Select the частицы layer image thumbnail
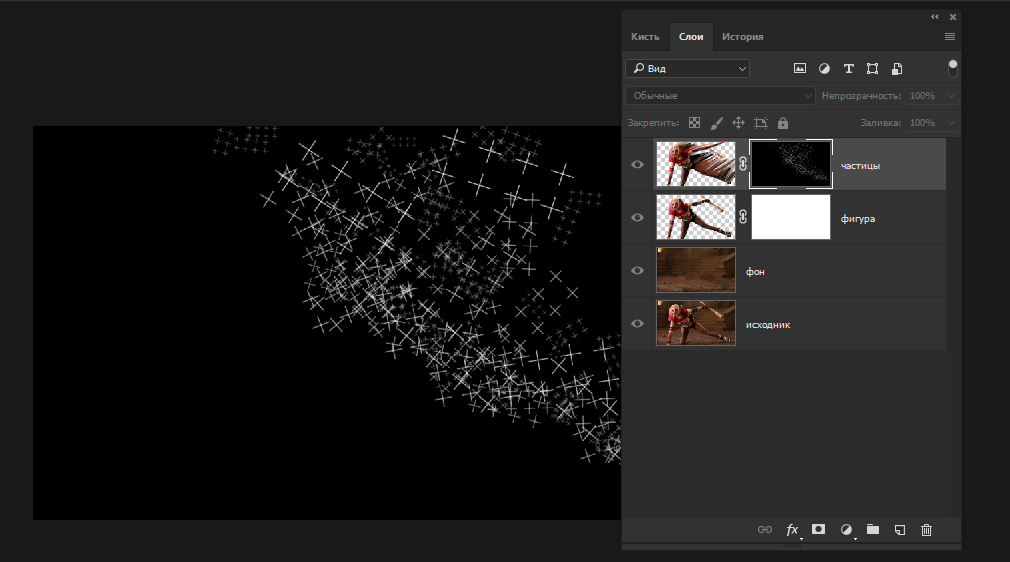 click(x=696, y=164)
